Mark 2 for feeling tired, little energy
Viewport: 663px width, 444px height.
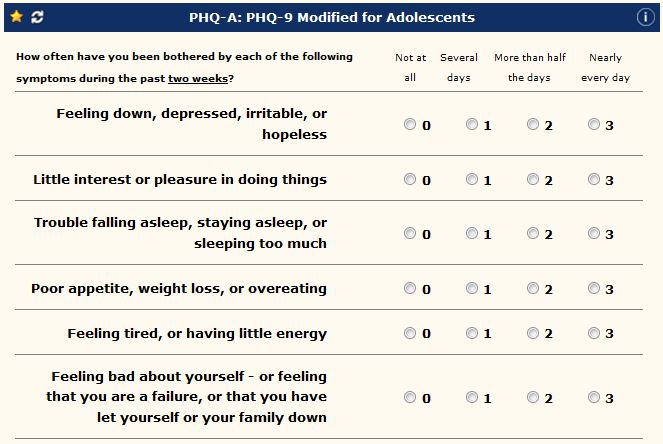coord(533,333)
